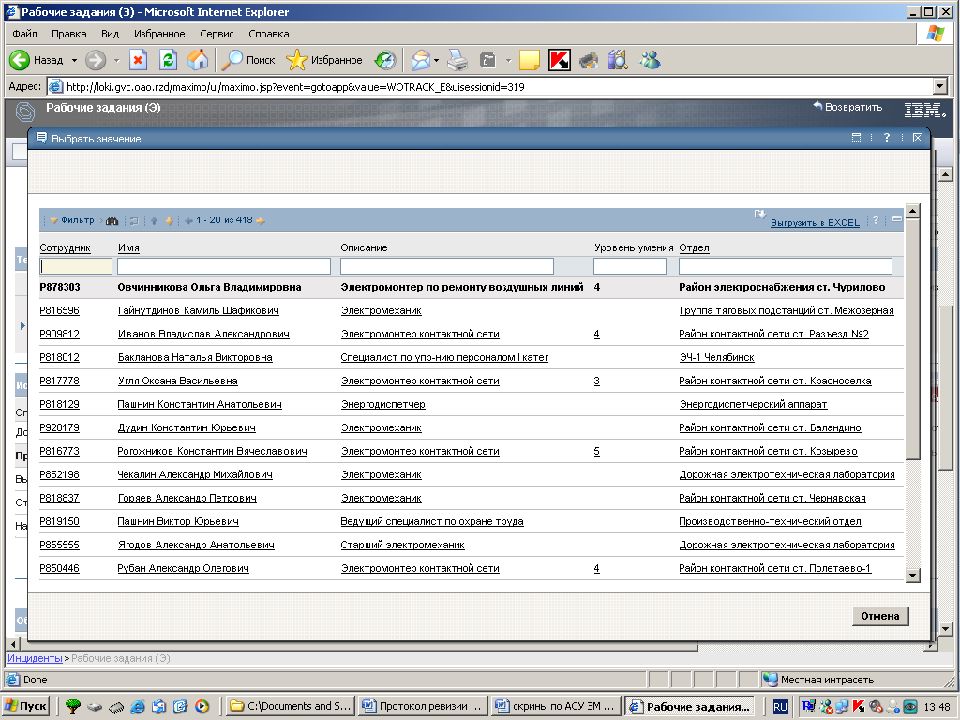Image resolution: width=960 pixels, height=720 pixels.
Task: Click the Возвратить link in header
Action: [x=848, y=107]
